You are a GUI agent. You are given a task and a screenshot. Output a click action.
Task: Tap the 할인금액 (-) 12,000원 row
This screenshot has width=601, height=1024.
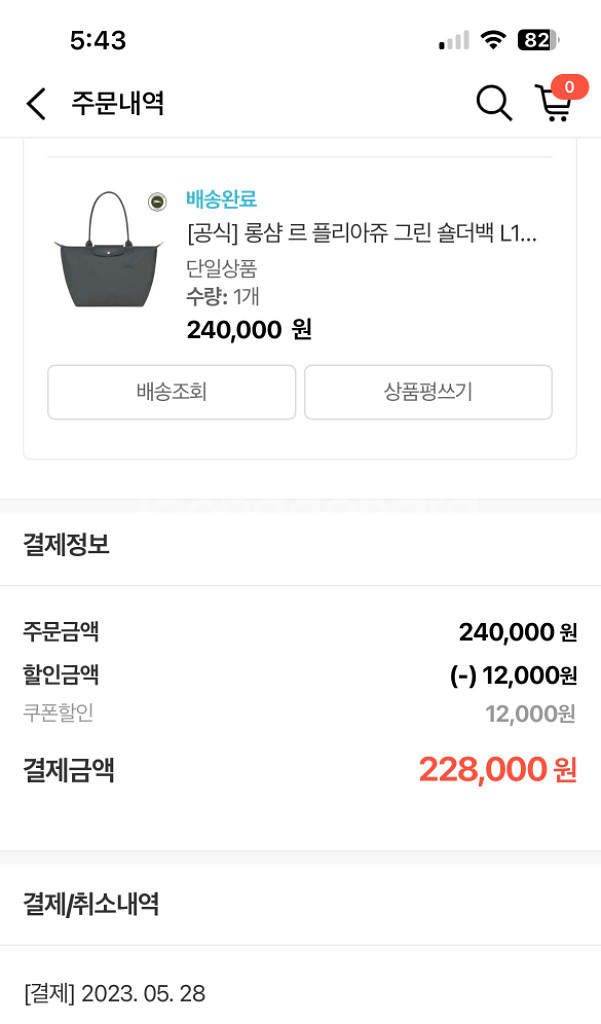(x=300, y=675)
